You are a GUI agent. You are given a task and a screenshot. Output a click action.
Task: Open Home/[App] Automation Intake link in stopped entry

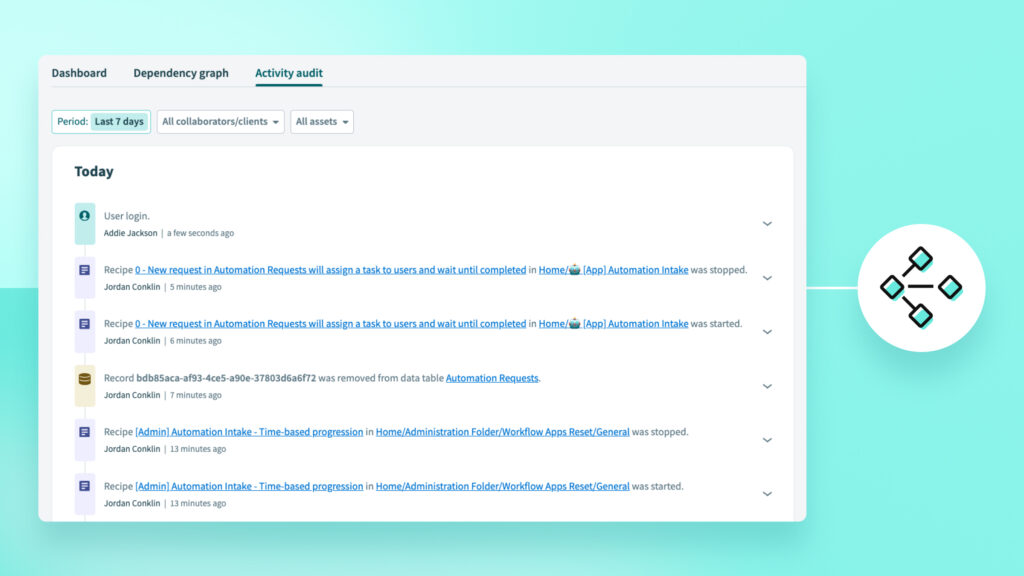click(613, 270)
